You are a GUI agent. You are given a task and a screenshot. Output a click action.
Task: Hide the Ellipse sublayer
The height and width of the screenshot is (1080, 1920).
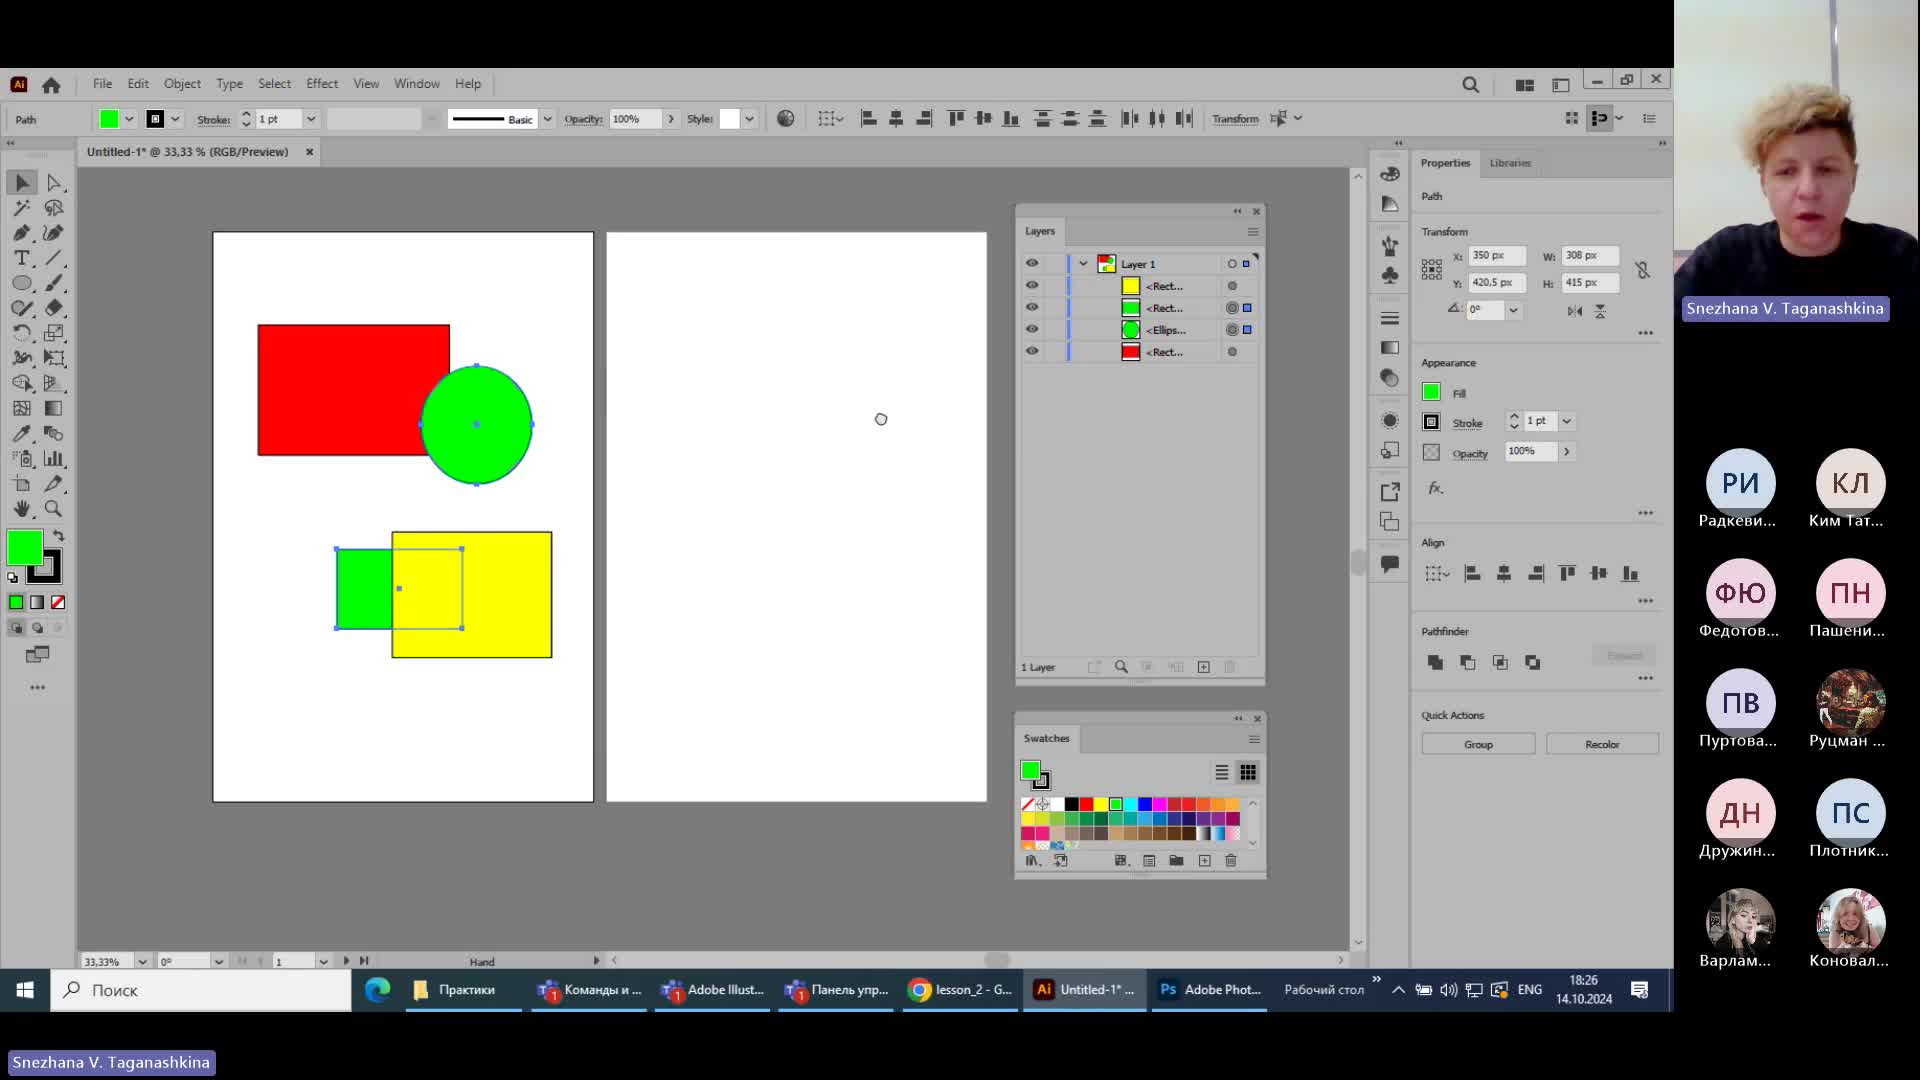coord(1032,330)
